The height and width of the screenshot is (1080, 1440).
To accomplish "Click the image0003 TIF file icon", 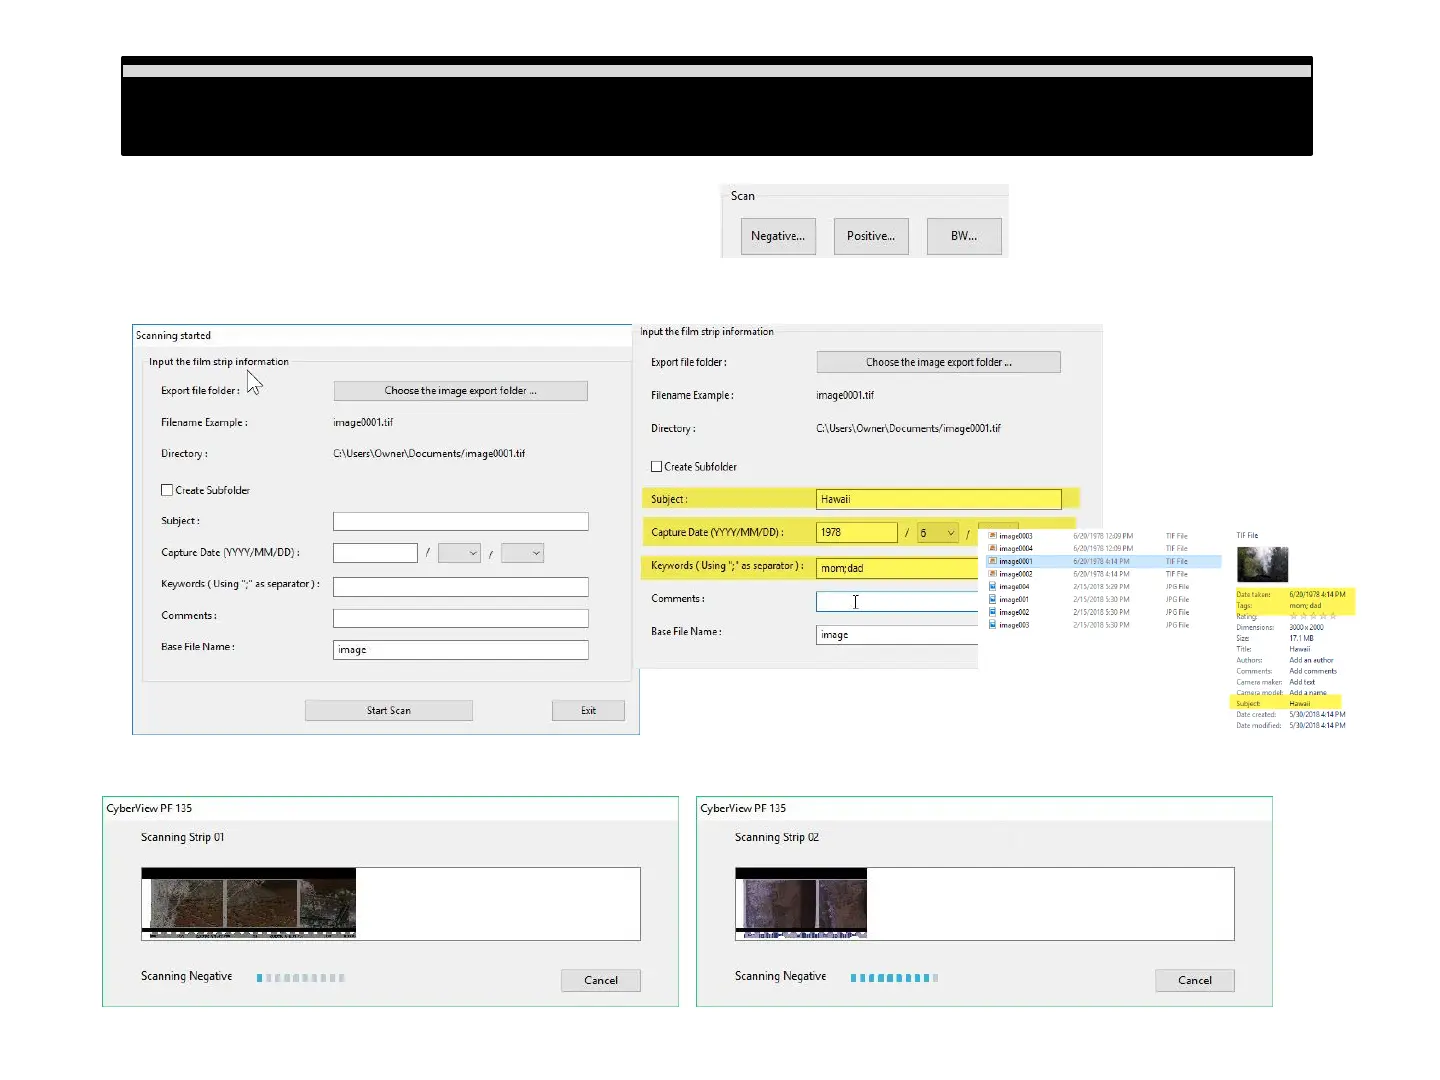I will tap(993, 536).
